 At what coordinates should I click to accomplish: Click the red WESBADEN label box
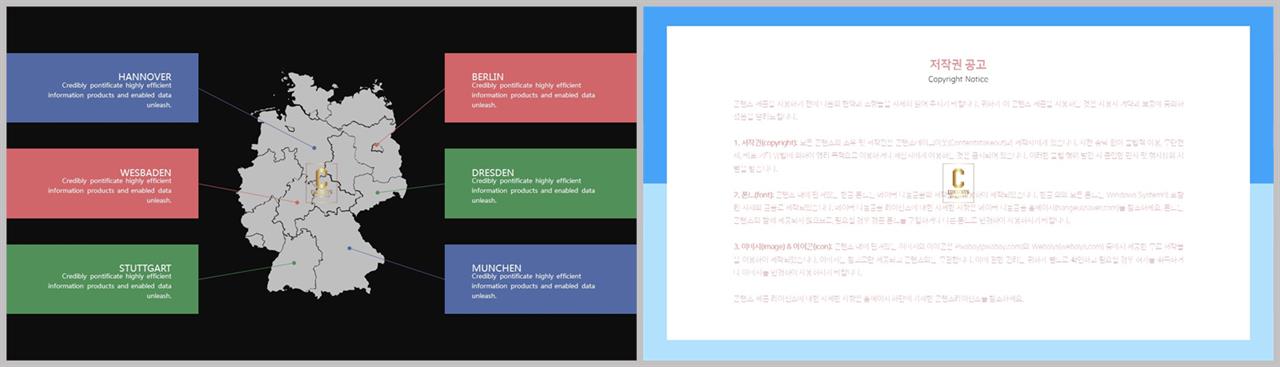click(102, 184)
